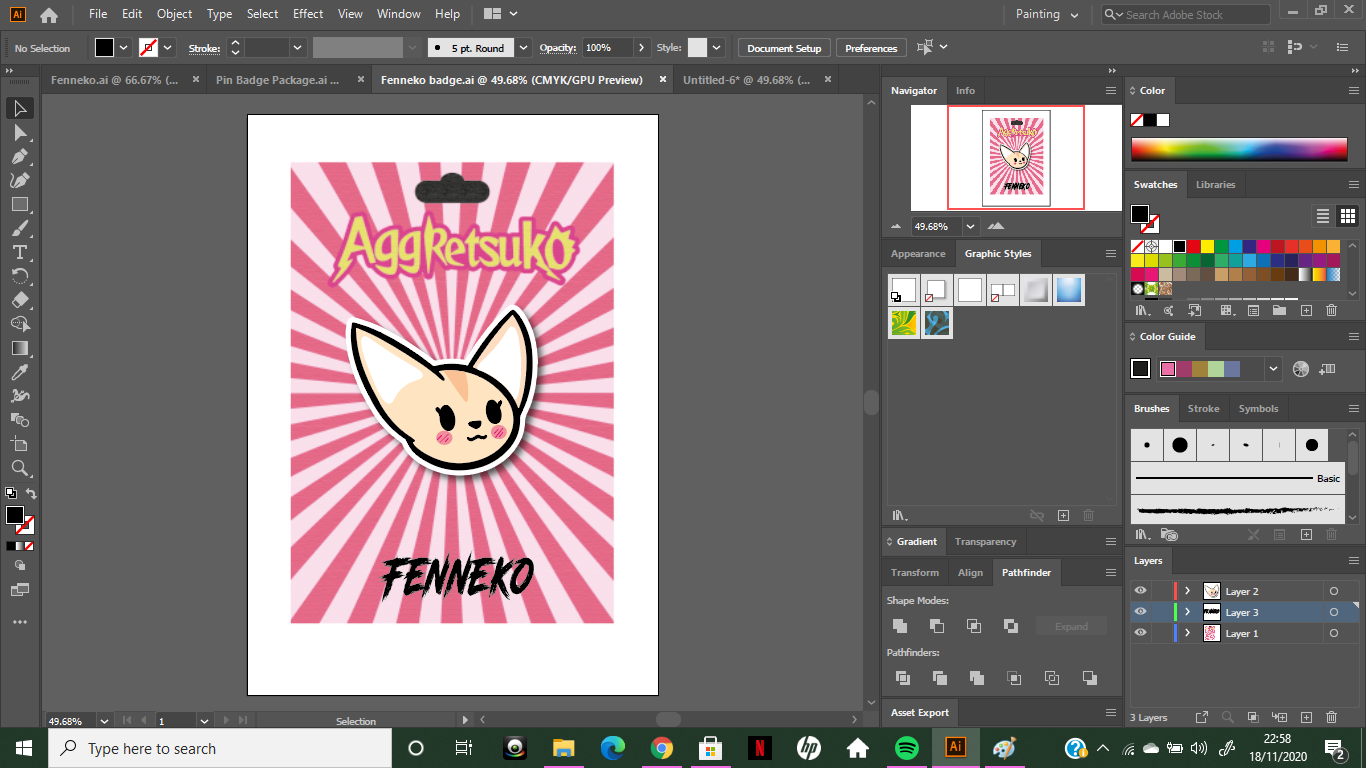This screenshot has height=768, width=1366.
Task: Click black fill box in Swatches panel
Action: (1140, 213)
